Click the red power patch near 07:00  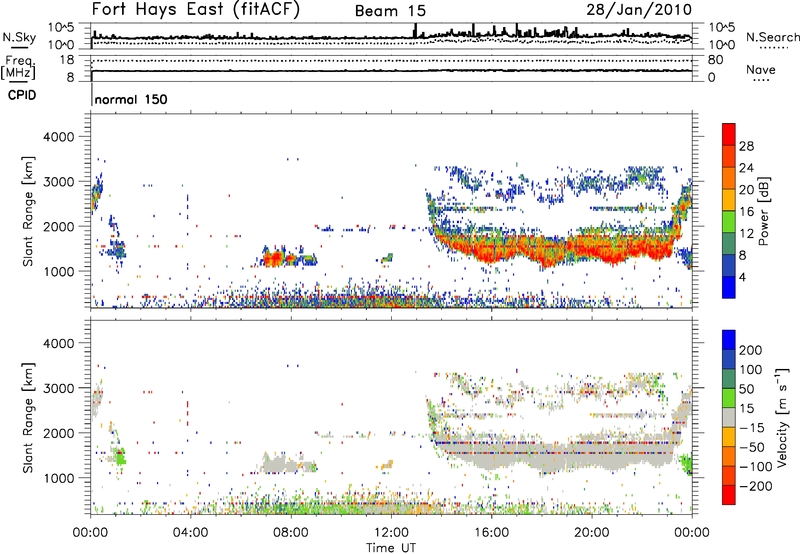(x=272, y=259)
